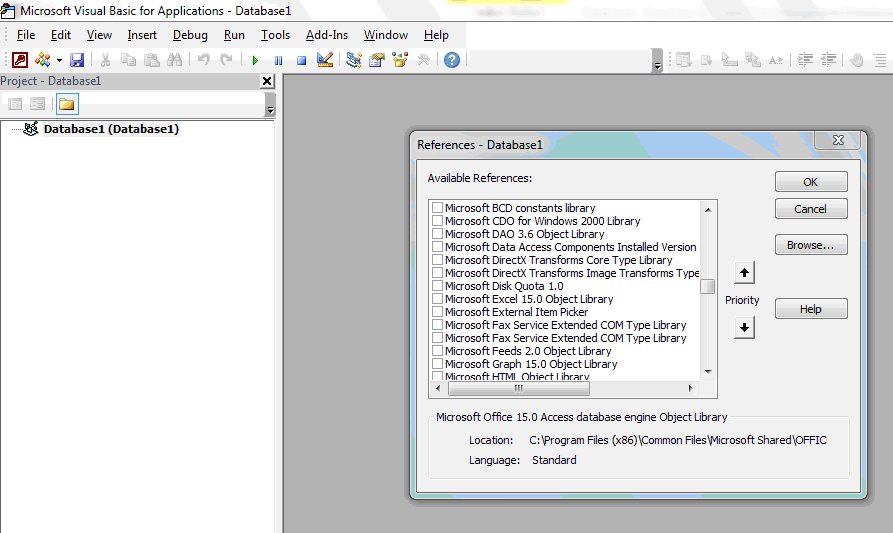Click the horizontal scrollbar thumb in references list
The image size is (893, 533).
click(519, 388)
